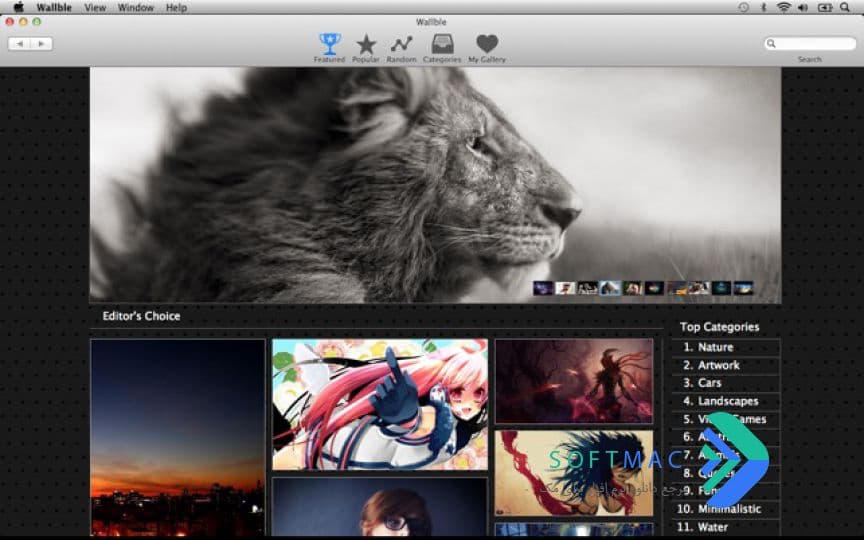This screenshot has height=540, width=864.
Task: Open the Wi-Fi status menu icon
Action: (x=783, y=7)
